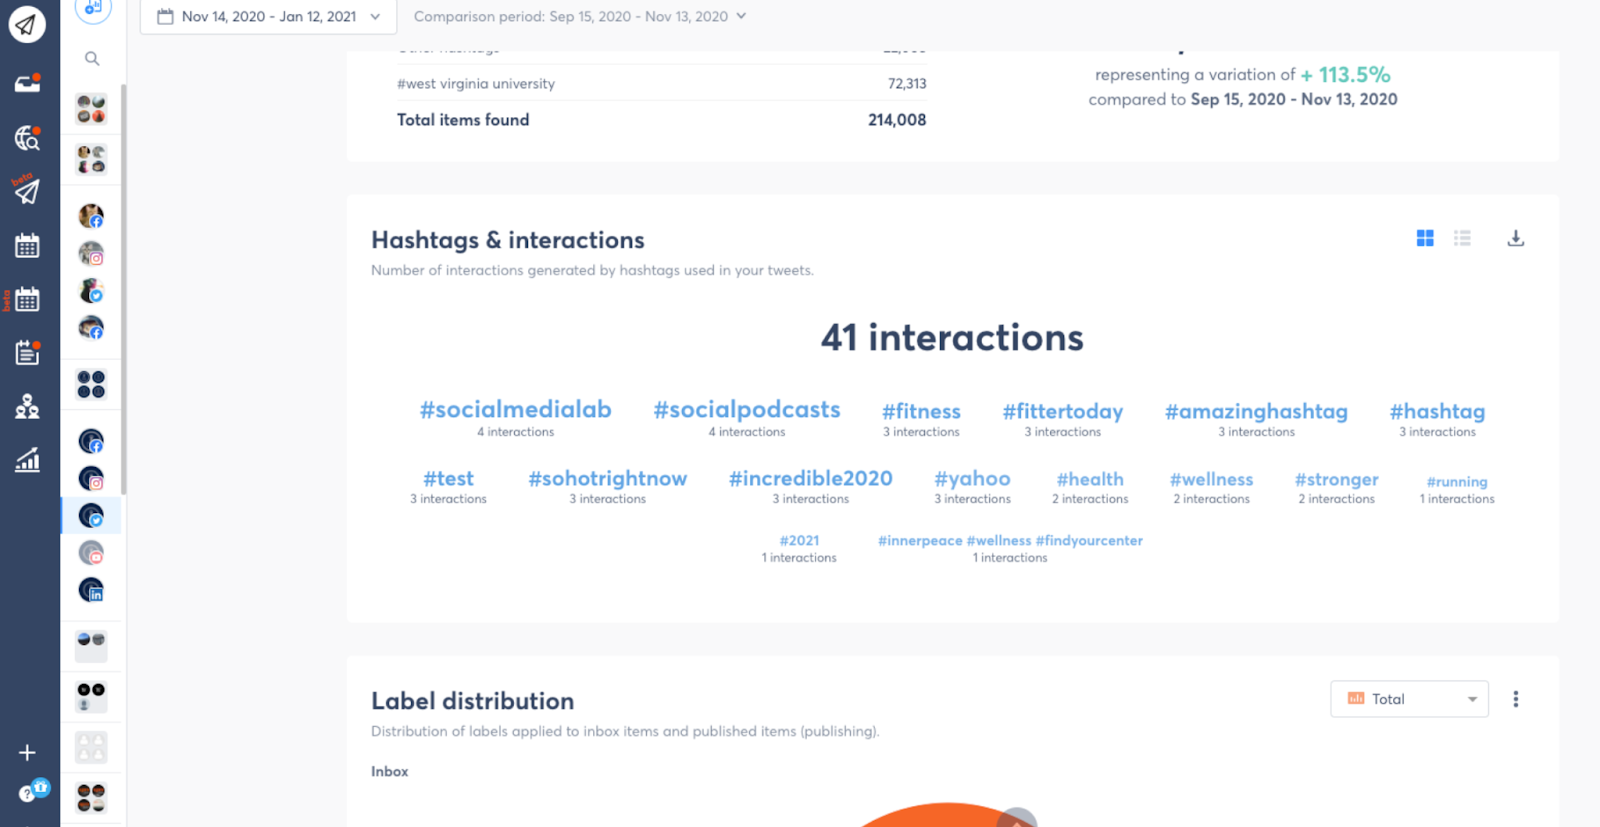The image size is (1600, 827).
Task: Open the comparison period dropdown
Action: click(x=580, y=16)
